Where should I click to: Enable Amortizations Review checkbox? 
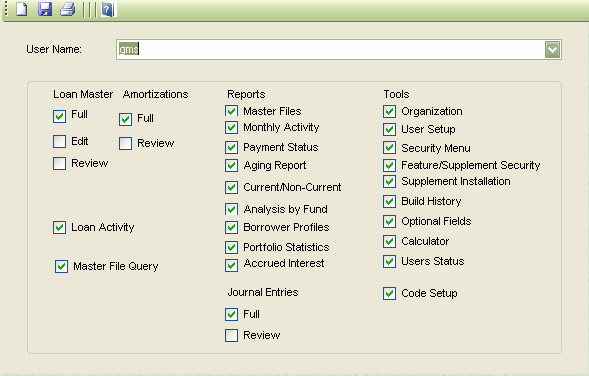pos(125,143)
